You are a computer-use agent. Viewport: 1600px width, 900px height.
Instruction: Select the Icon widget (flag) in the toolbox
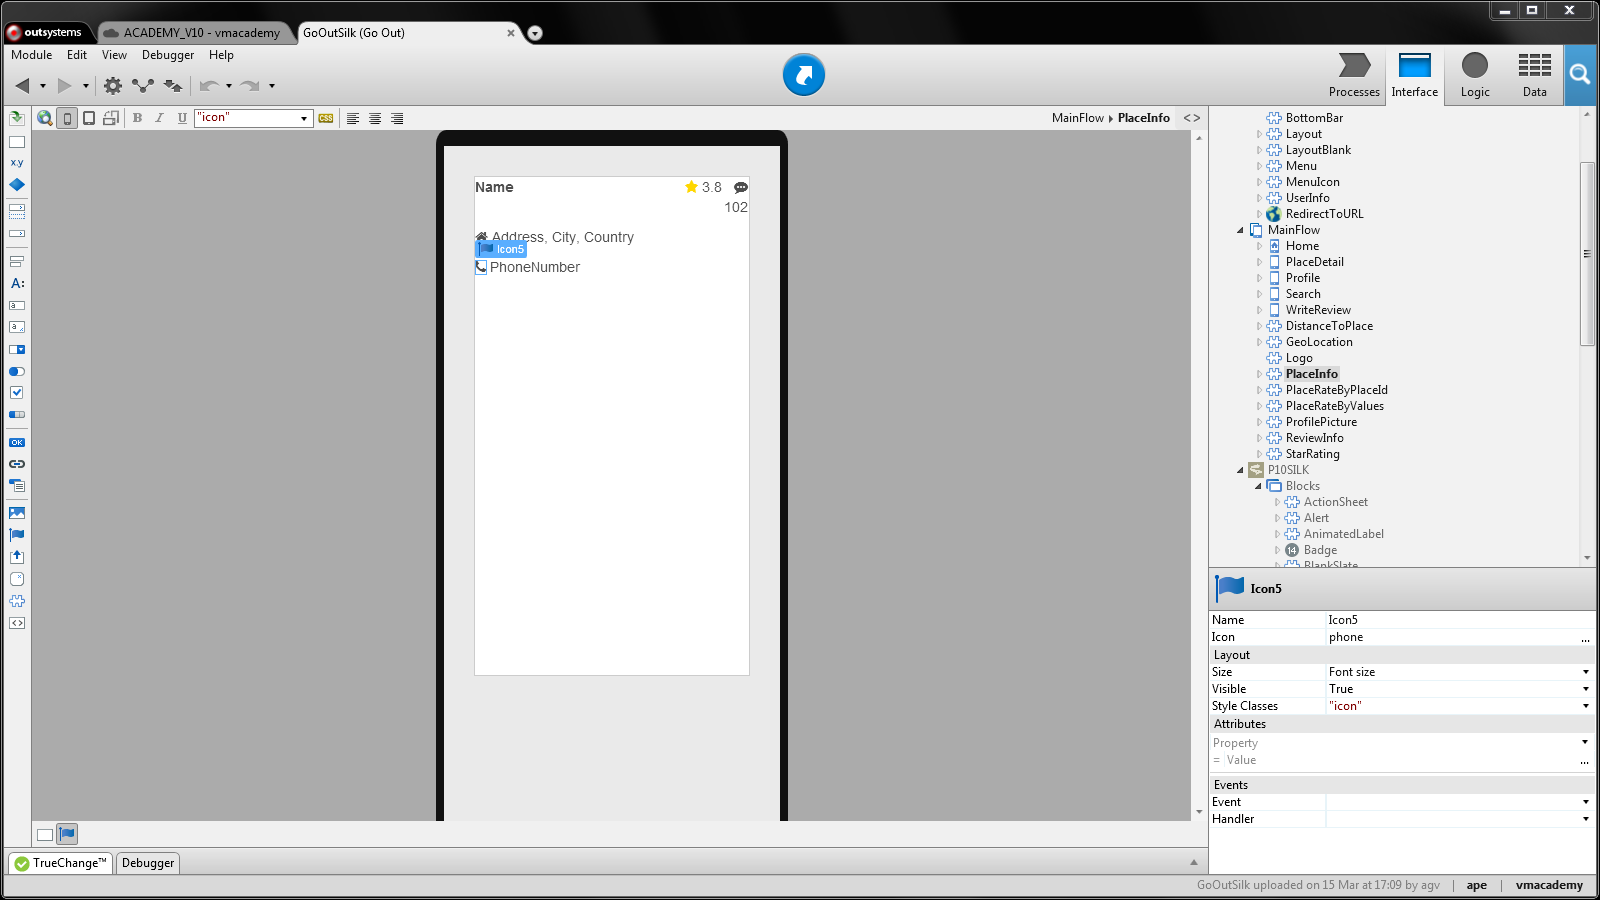(x=16, y=535)
